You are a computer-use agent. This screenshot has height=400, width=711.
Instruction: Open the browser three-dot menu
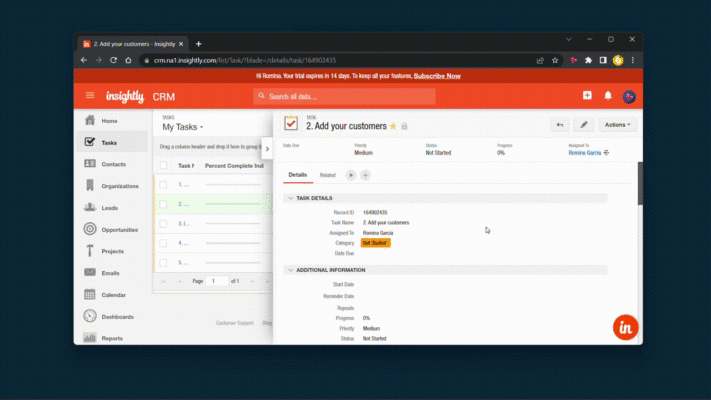tap(633, 60)
